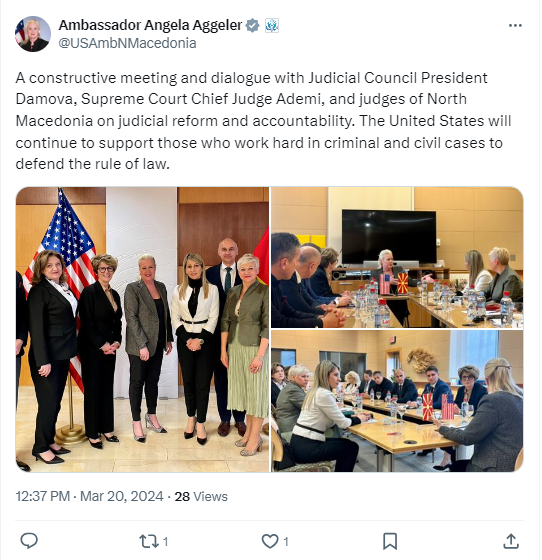
Task: Repost using the retweet arrows icon
Action: point(149,541)
